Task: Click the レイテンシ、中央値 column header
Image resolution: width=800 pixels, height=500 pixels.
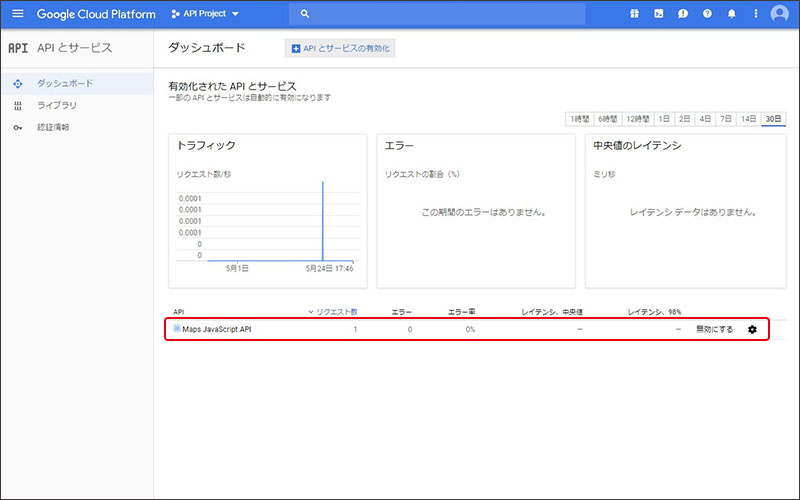Action: tap(552, 312)
